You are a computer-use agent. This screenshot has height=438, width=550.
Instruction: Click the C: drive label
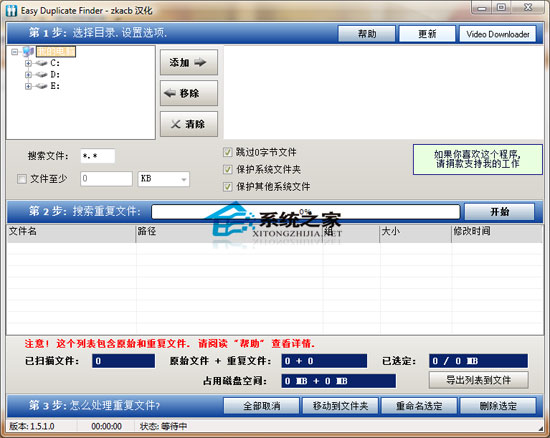point(55,63)
